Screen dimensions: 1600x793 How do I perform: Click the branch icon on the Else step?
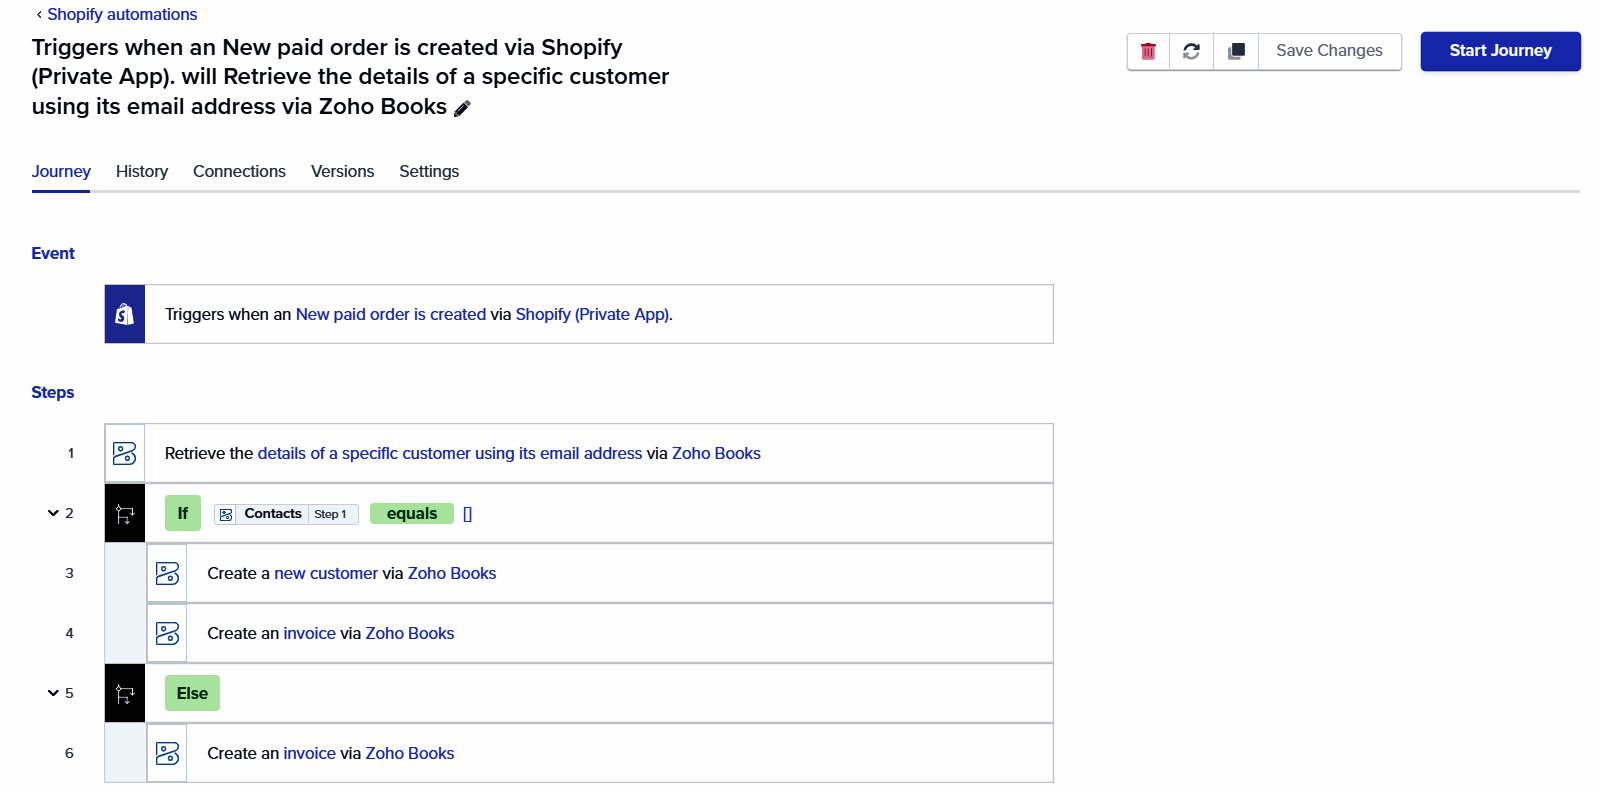(x=125, y=694)
